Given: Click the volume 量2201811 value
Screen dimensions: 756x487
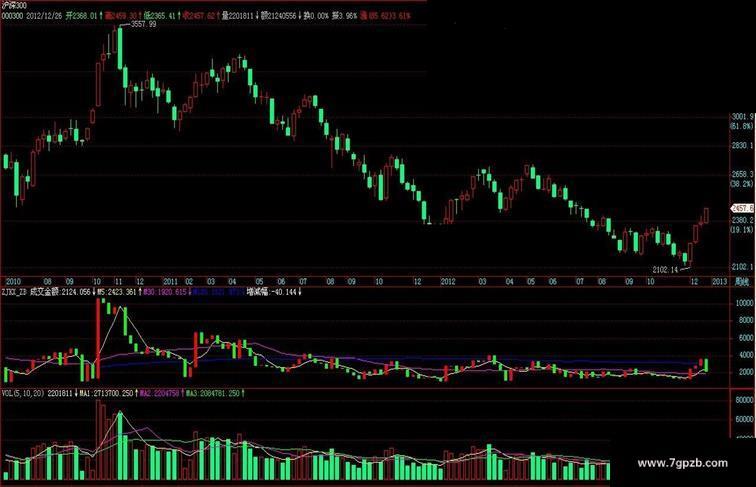Looking at the screenshot, I should coord(237,16).
